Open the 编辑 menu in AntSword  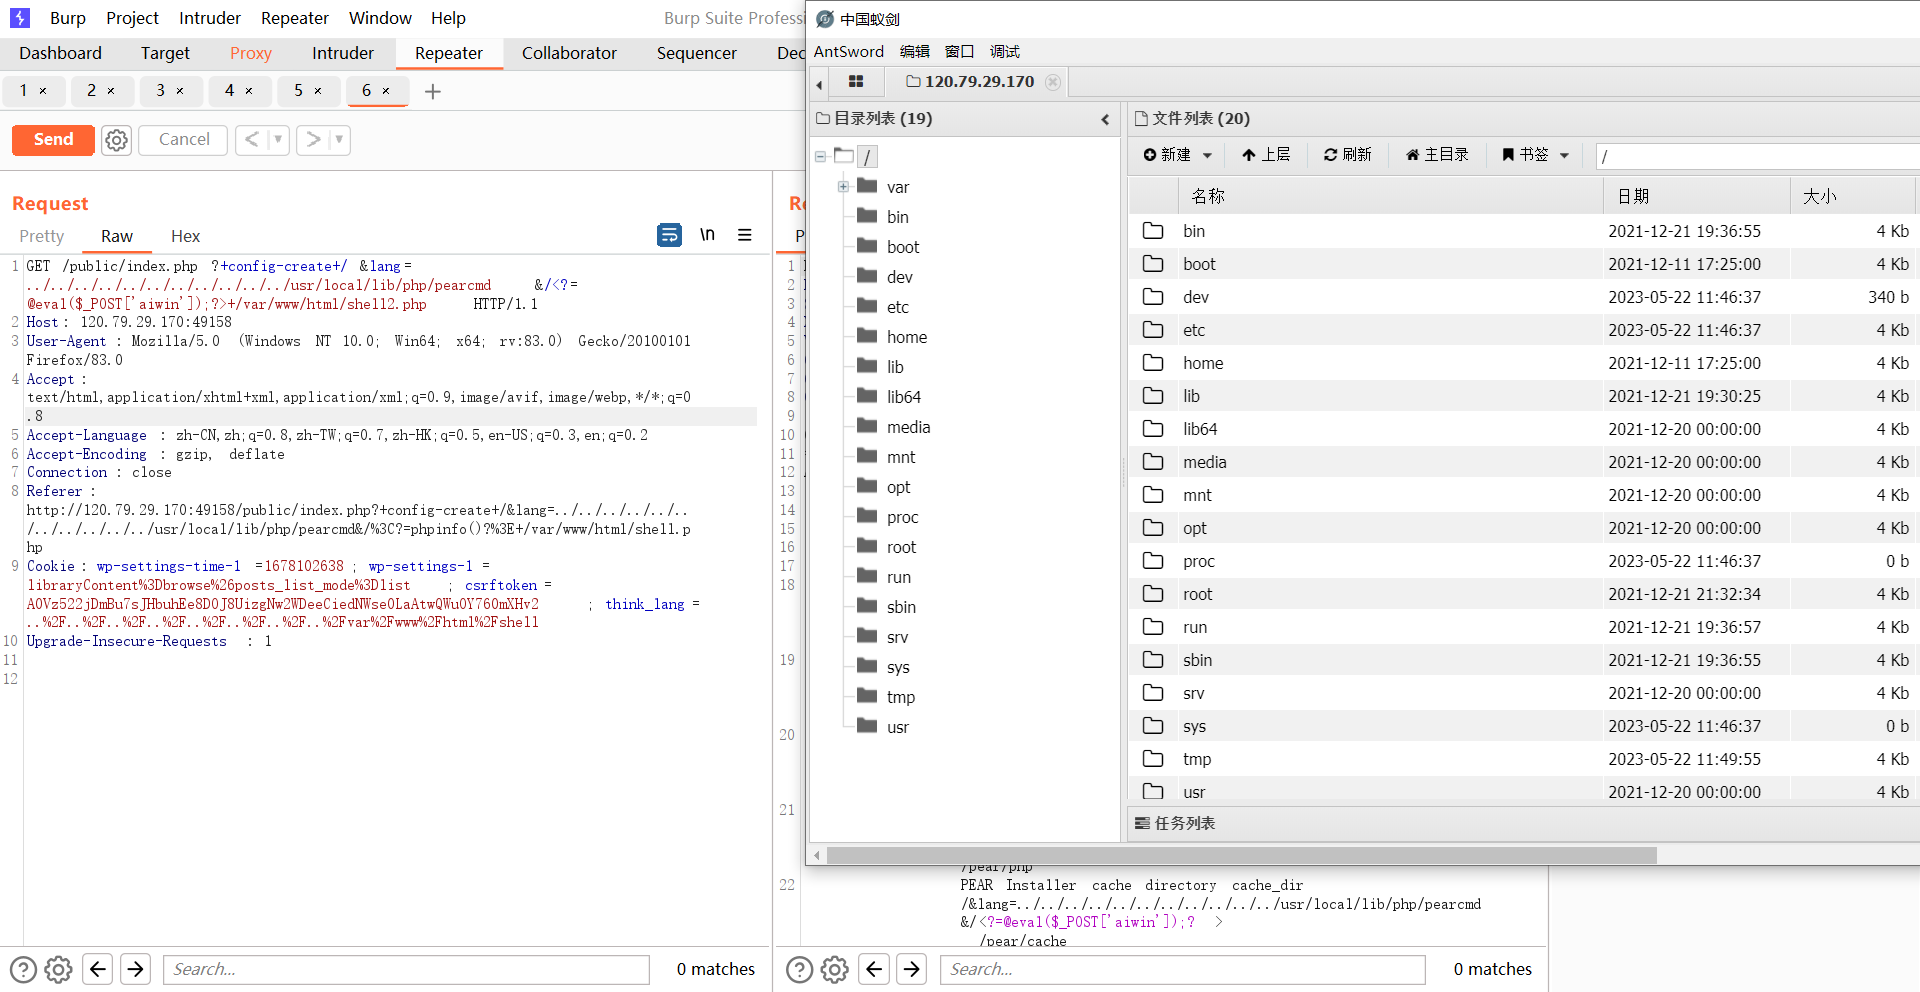click(x=914, y=52)
